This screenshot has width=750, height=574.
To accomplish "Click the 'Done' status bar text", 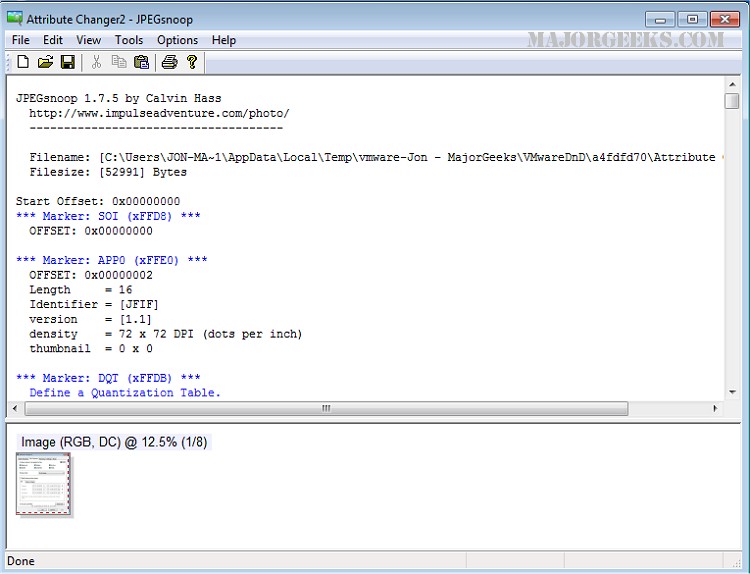I will [21, 561].
